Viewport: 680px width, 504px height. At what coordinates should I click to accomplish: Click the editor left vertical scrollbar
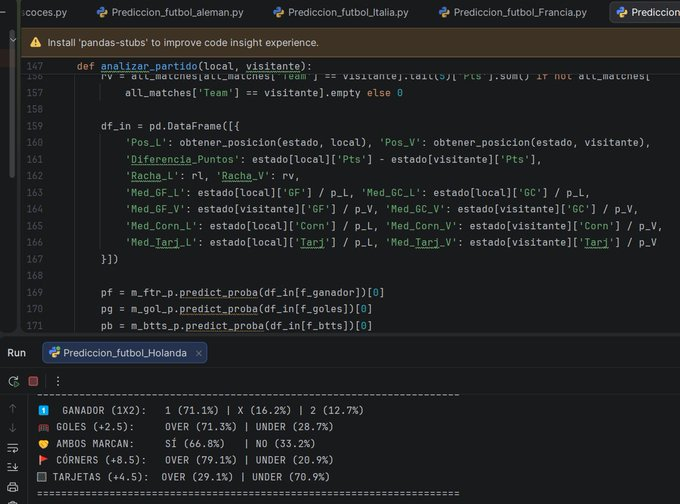click(12, 104)
